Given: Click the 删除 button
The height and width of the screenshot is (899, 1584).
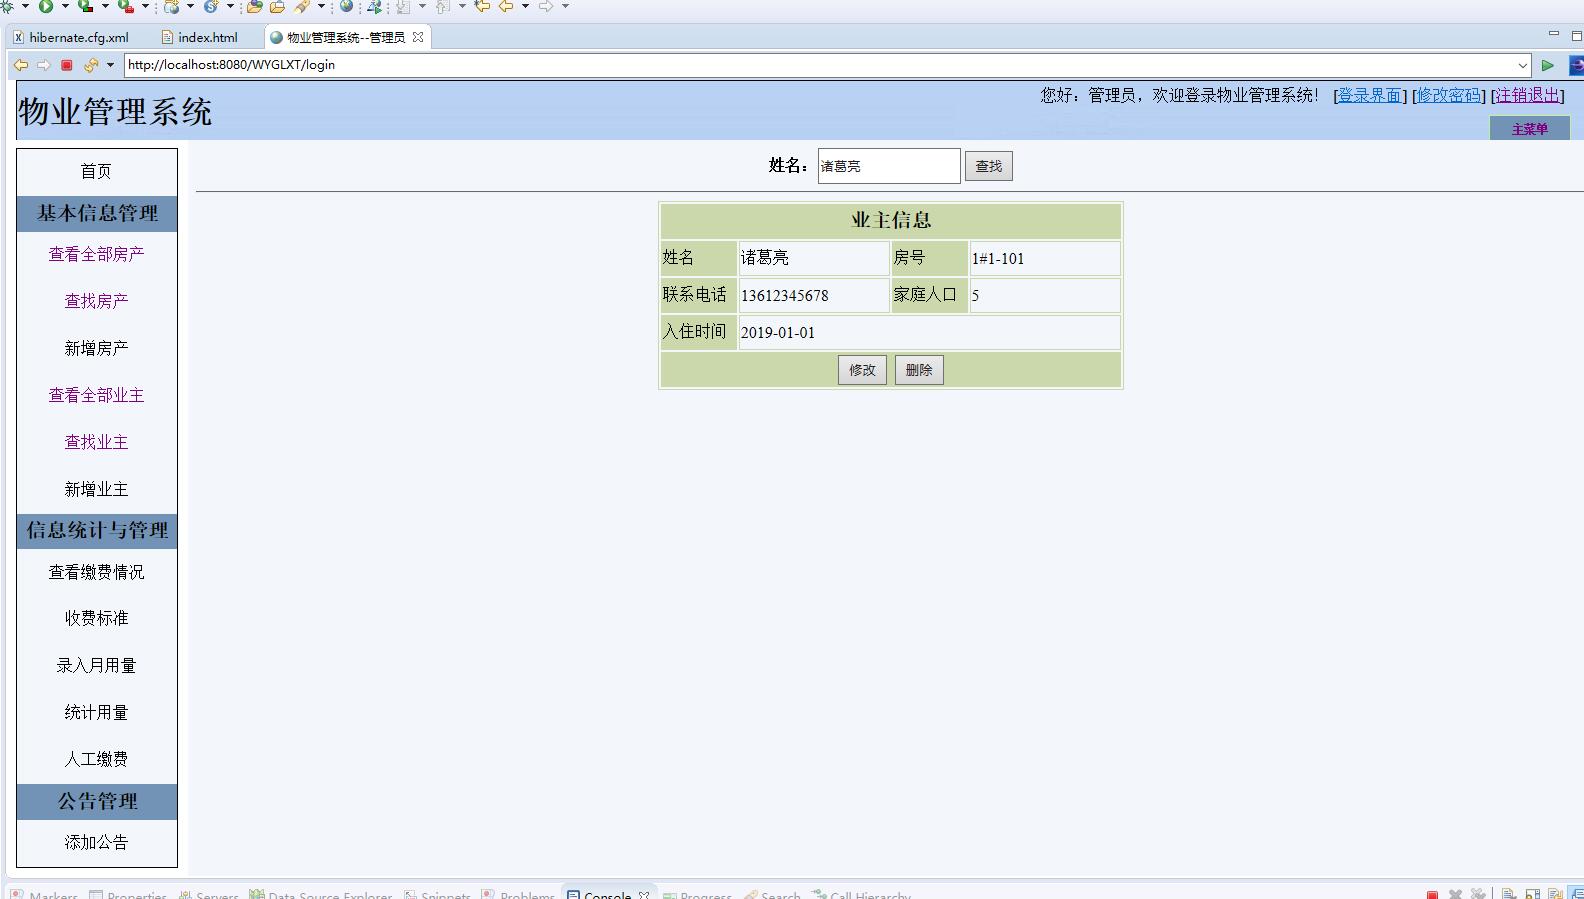Looking at the screenshot, I should [x=919, y=370].
